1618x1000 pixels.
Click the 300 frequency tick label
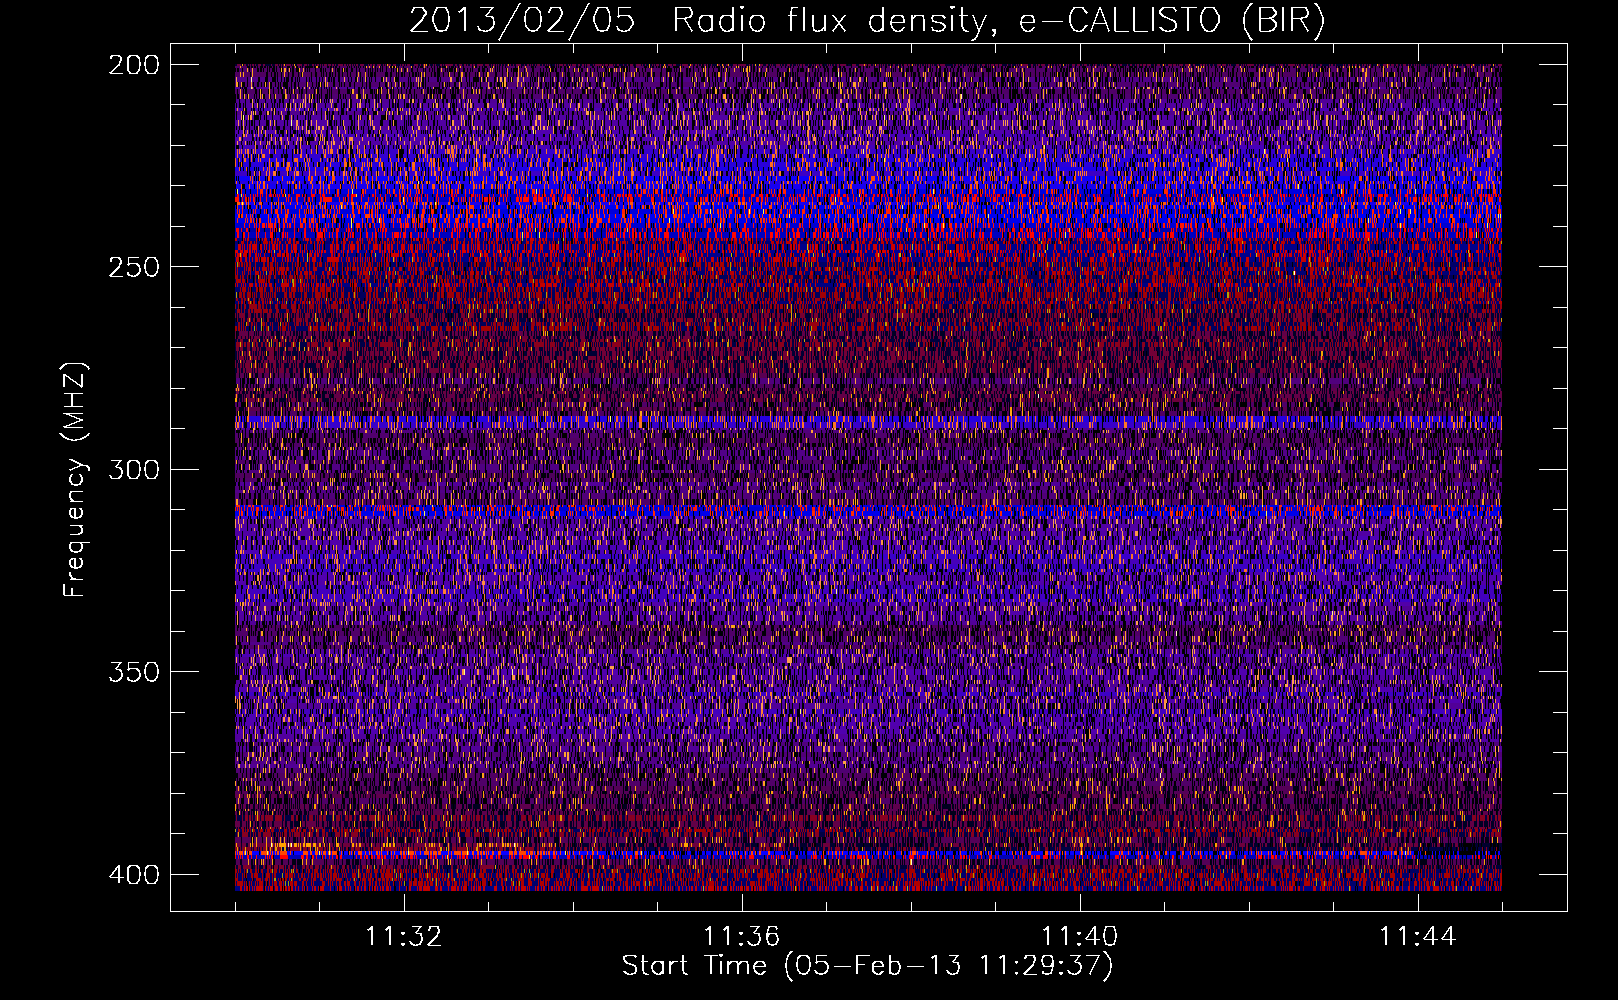click(133, 469)
